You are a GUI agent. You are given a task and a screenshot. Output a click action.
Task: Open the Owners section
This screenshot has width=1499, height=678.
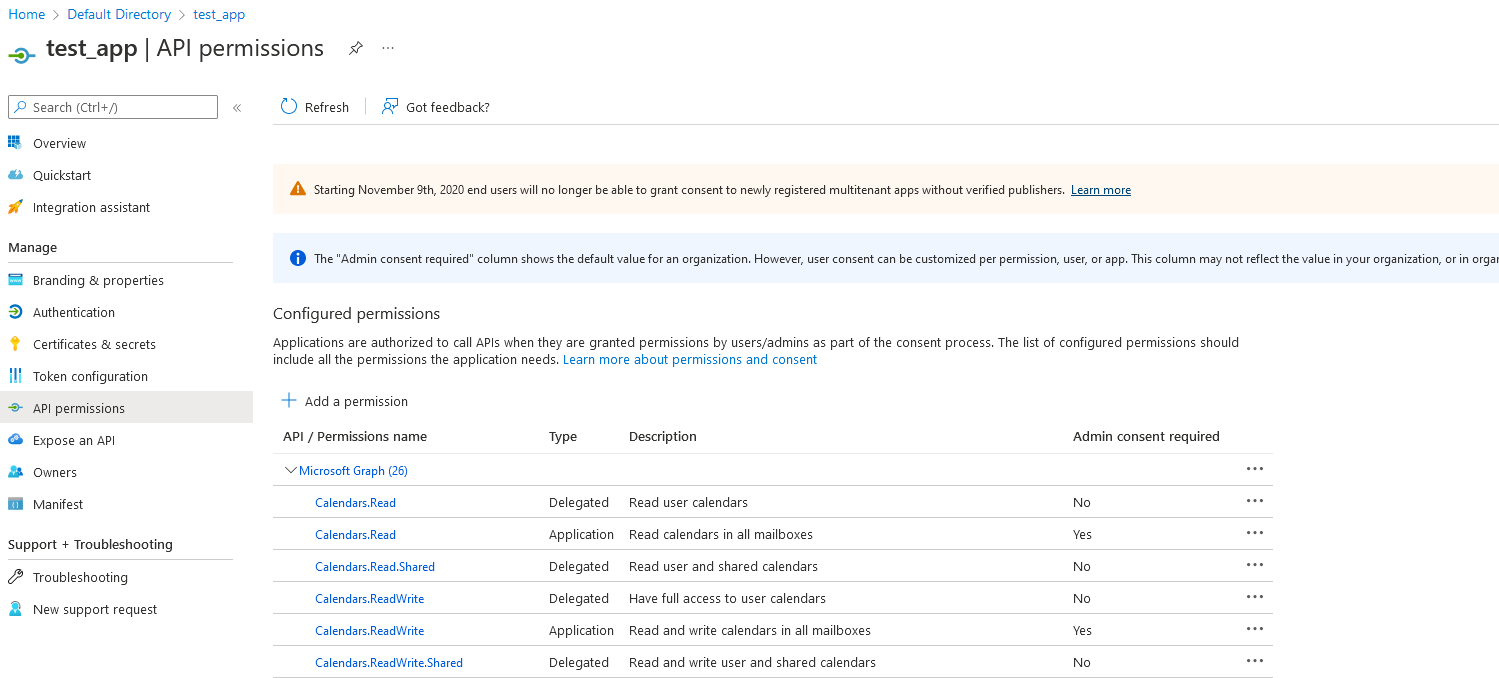coord(55,472)
